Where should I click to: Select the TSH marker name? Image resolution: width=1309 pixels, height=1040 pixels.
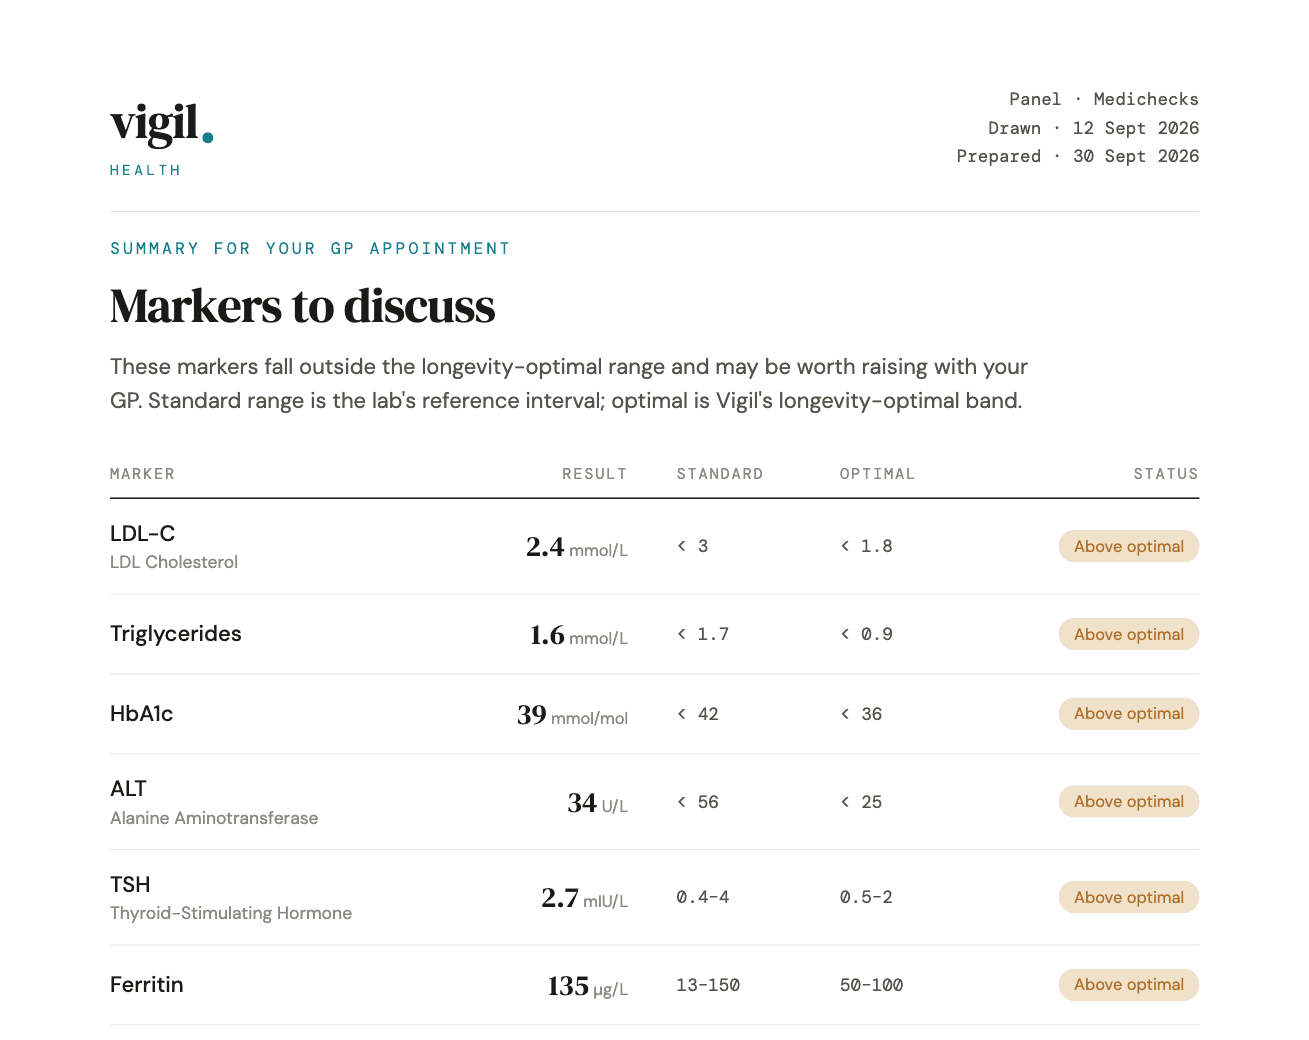130,885
